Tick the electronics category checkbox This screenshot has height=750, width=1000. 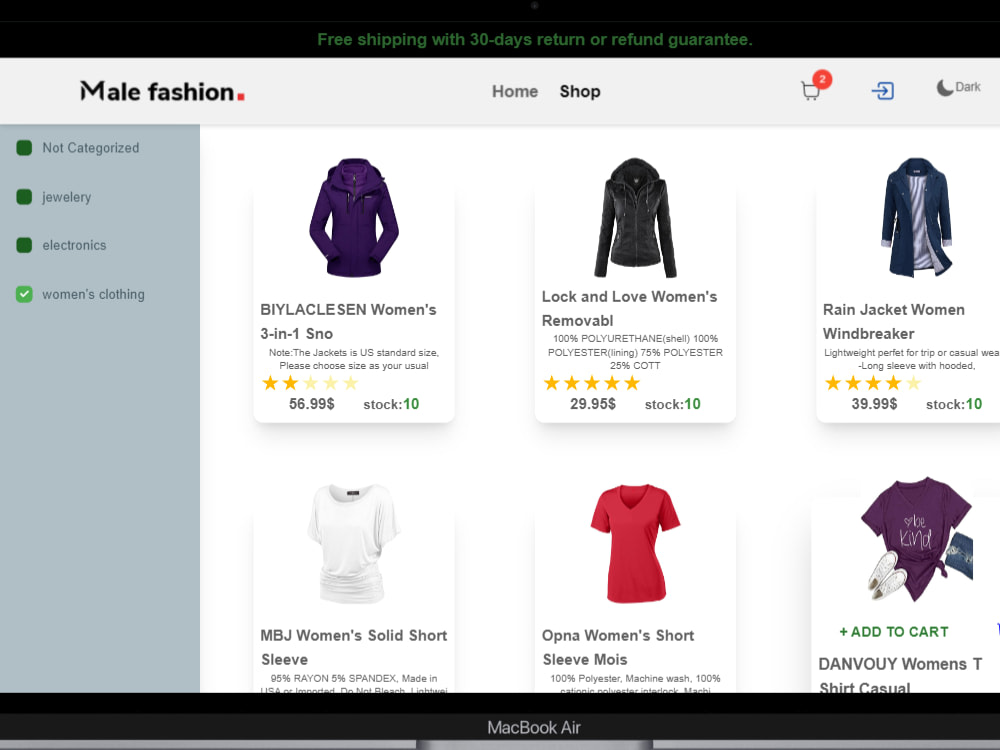(24, 246)
